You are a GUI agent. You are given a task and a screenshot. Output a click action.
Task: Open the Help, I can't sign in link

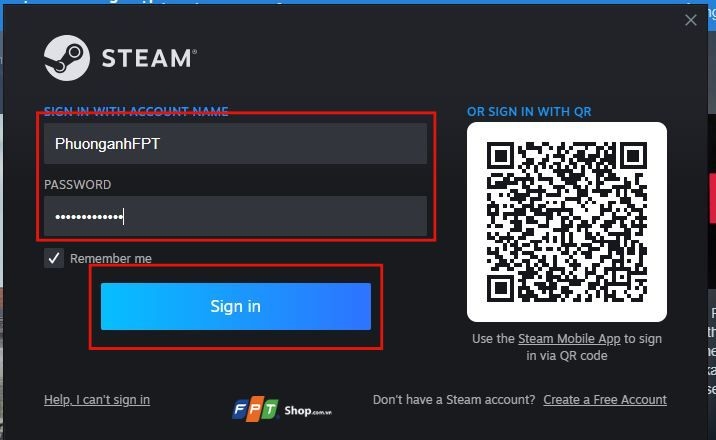pos(97,400)
